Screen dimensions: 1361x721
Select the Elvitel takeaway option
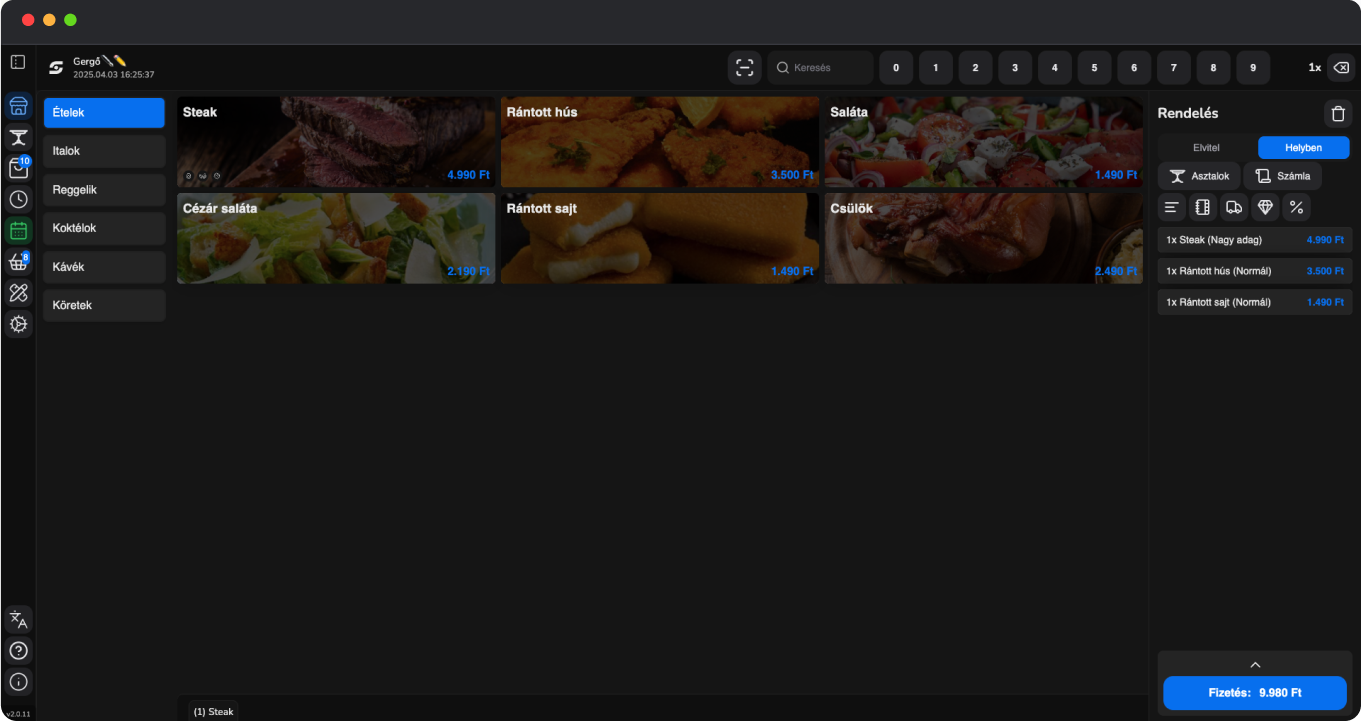click(x=1206, y=148)
